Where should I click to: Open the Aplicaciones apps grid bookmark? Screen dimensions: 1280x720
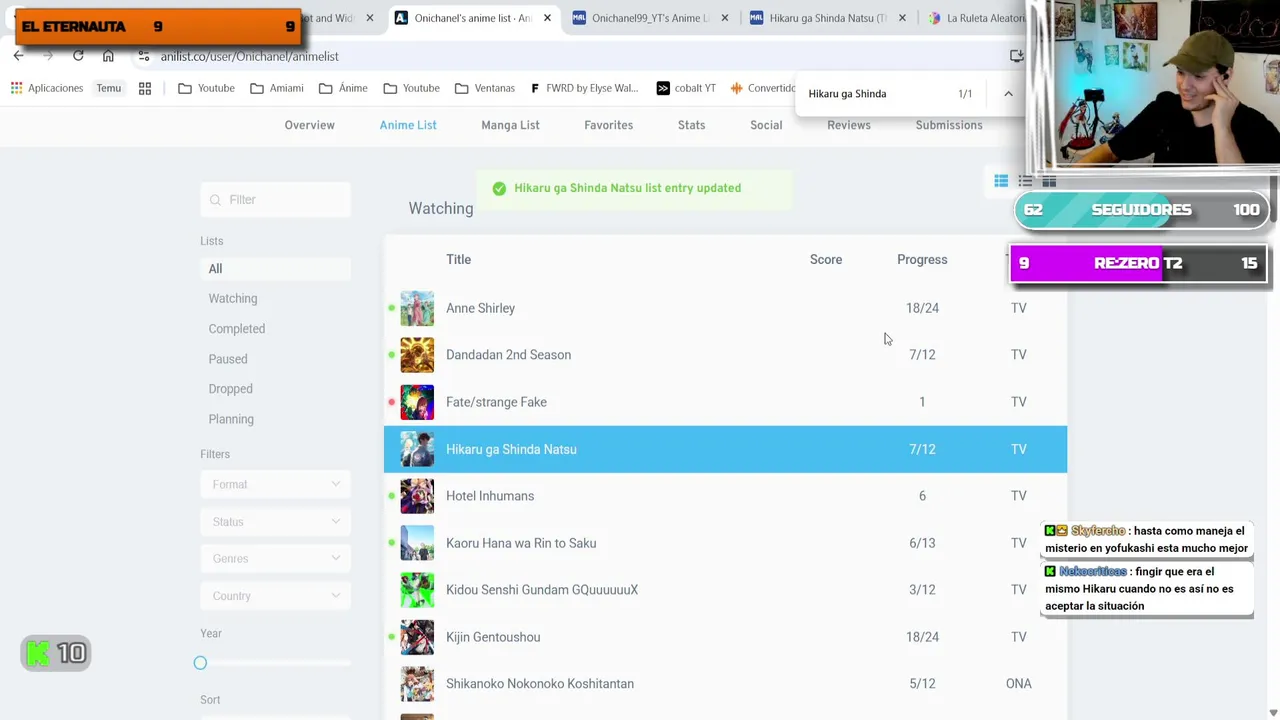(47, 88)
